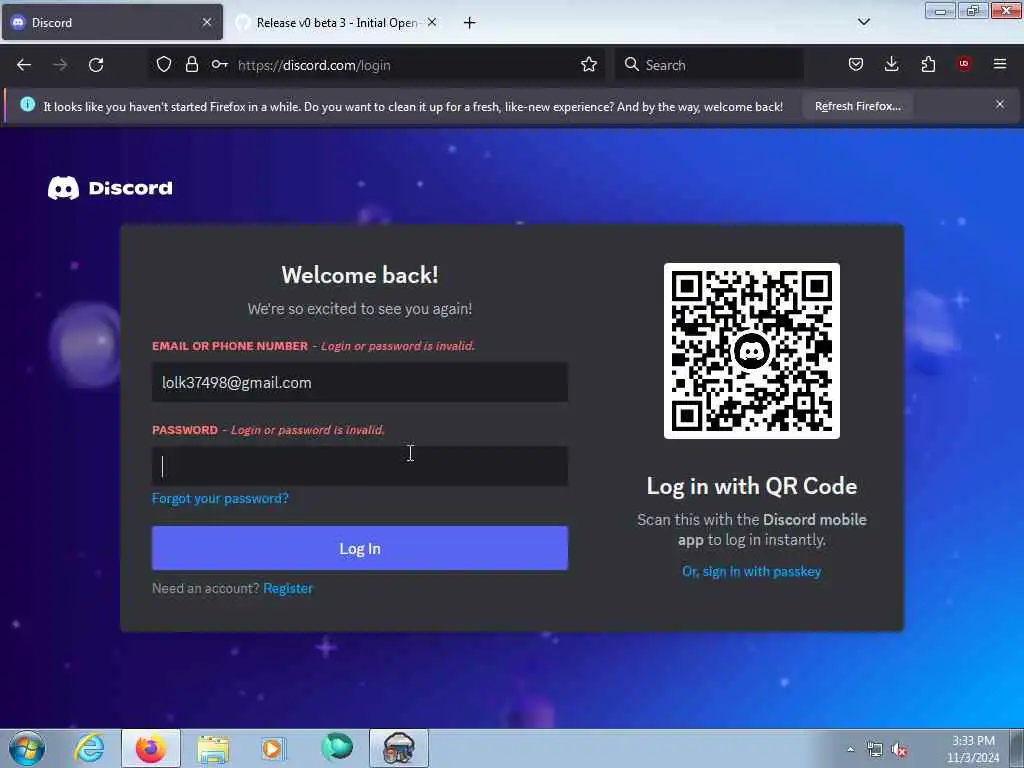
Task: Open the green globe taskbar app
Action: (336, 747)
